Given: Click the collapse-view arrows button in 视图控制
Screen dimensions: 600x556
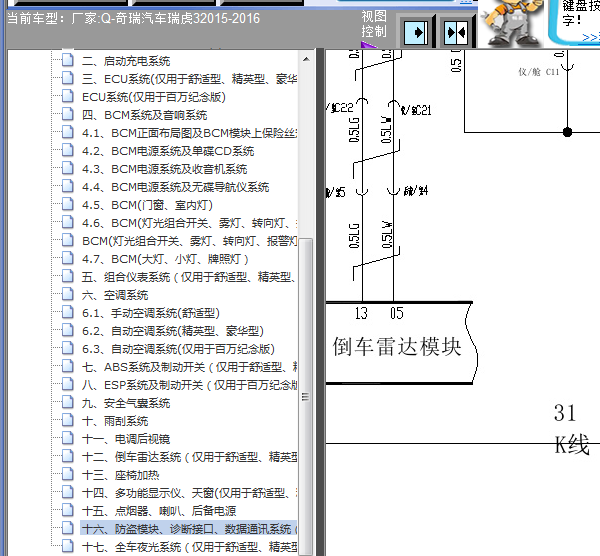Looking at the screenshot, I should tap(456, 32).
